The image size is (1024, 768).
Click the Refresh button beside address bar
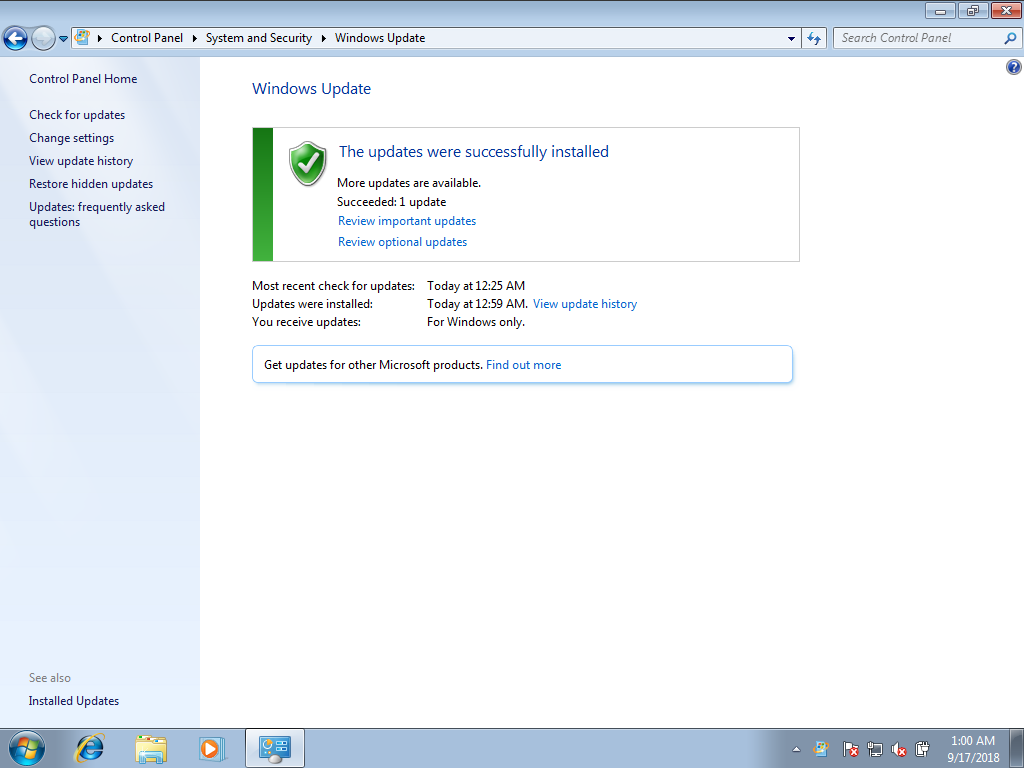[814, 39]
